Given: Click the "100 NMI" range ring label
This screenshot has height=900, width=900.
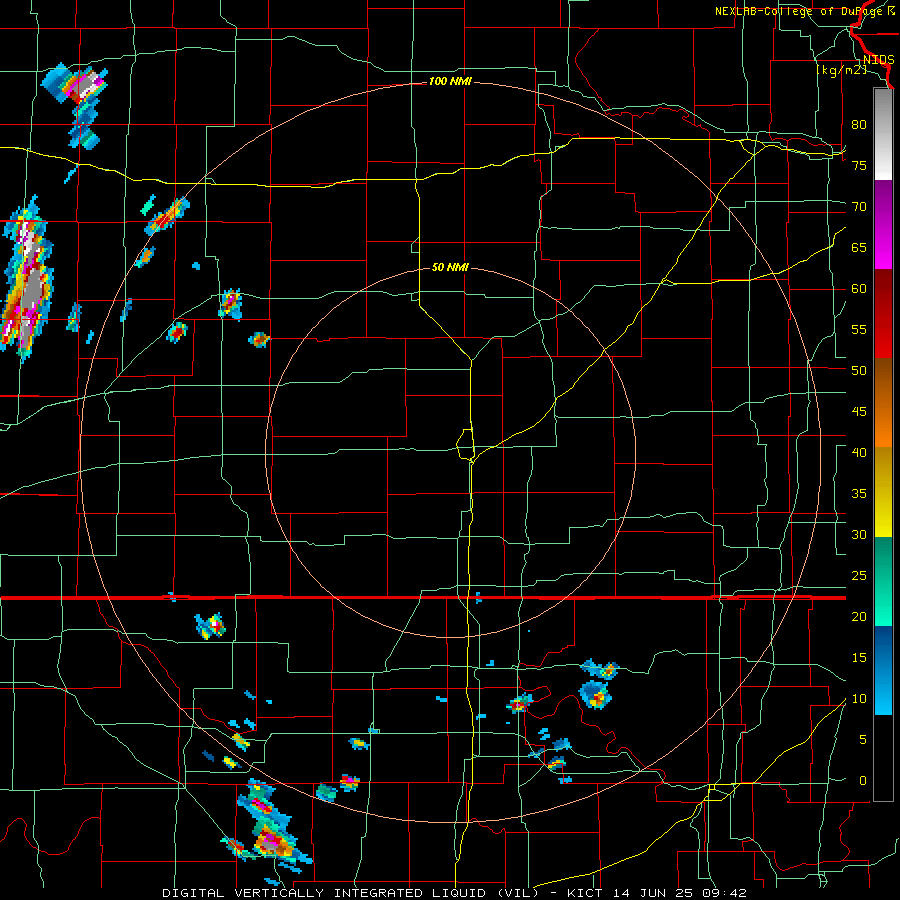Looking at the screenshot, I should pyautogui.click(x=450, y=82).
